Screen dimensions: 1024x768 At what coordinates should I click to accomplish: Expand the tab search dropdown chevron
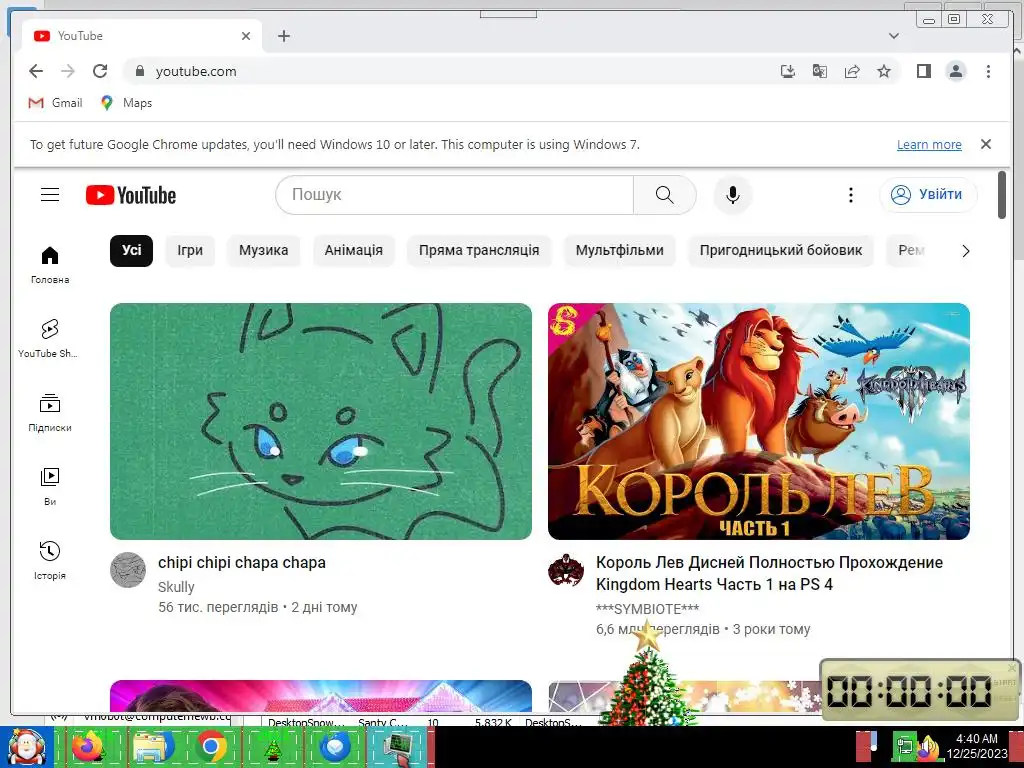pos(894,36)
